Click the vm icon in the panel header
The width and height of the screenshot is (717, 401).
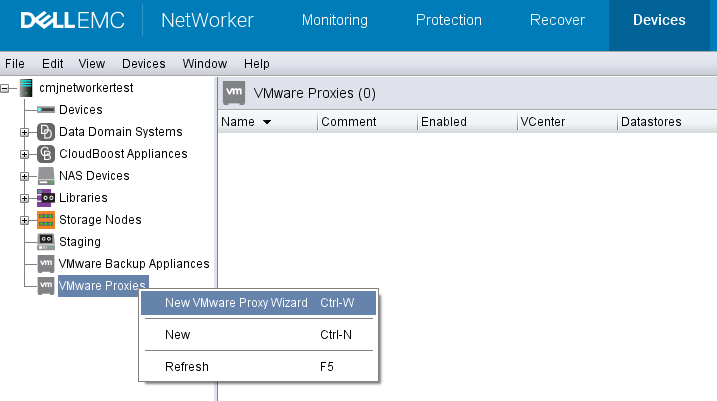click(234, 93)
